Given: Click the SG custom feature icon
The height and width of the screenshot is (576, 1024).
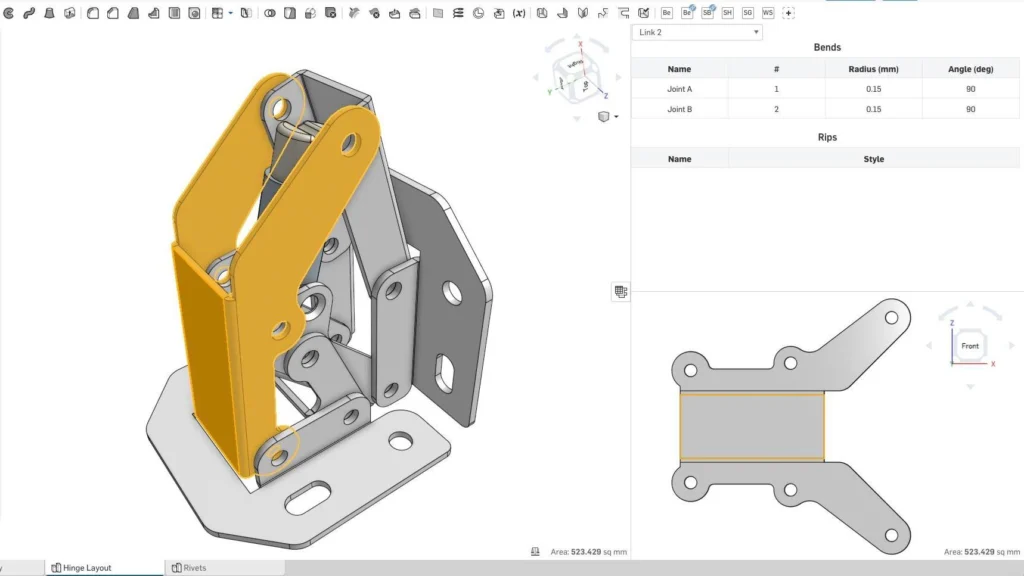Looking at the screenshot, I should [x=747, y=13].
